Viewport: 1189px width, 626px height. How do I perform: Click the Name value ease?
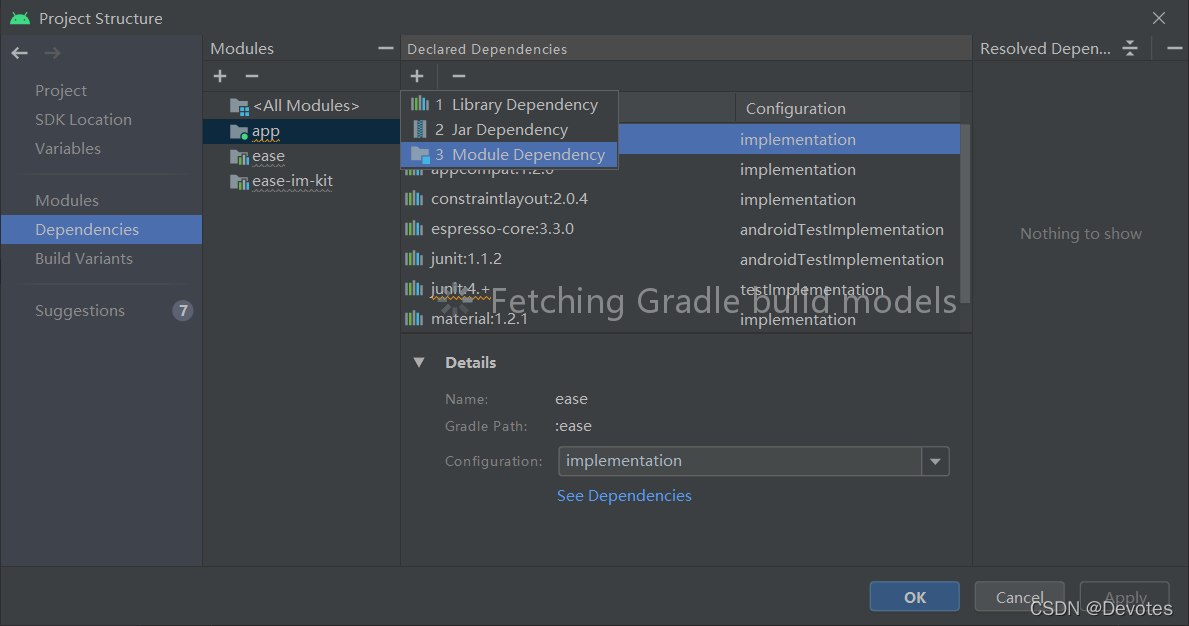(x=571, y=399)
